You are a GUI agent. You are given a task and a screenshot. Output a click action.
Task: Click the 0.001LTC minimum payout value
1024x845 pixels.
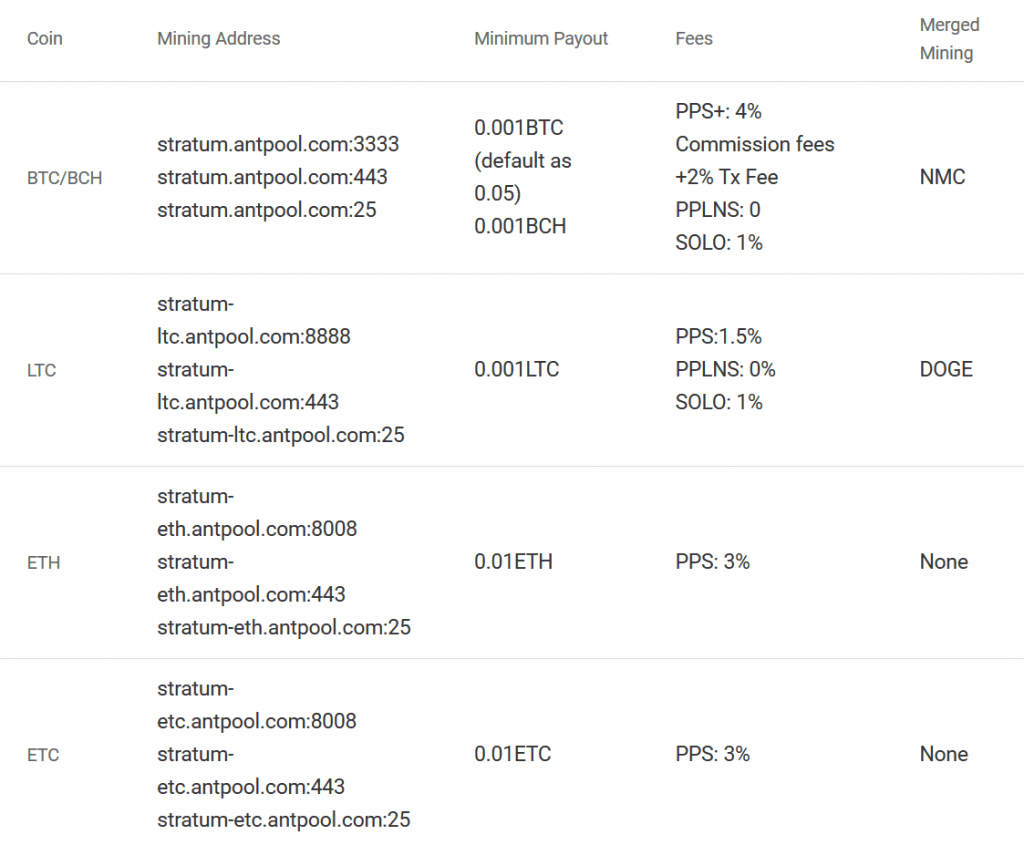pos(517,370)
